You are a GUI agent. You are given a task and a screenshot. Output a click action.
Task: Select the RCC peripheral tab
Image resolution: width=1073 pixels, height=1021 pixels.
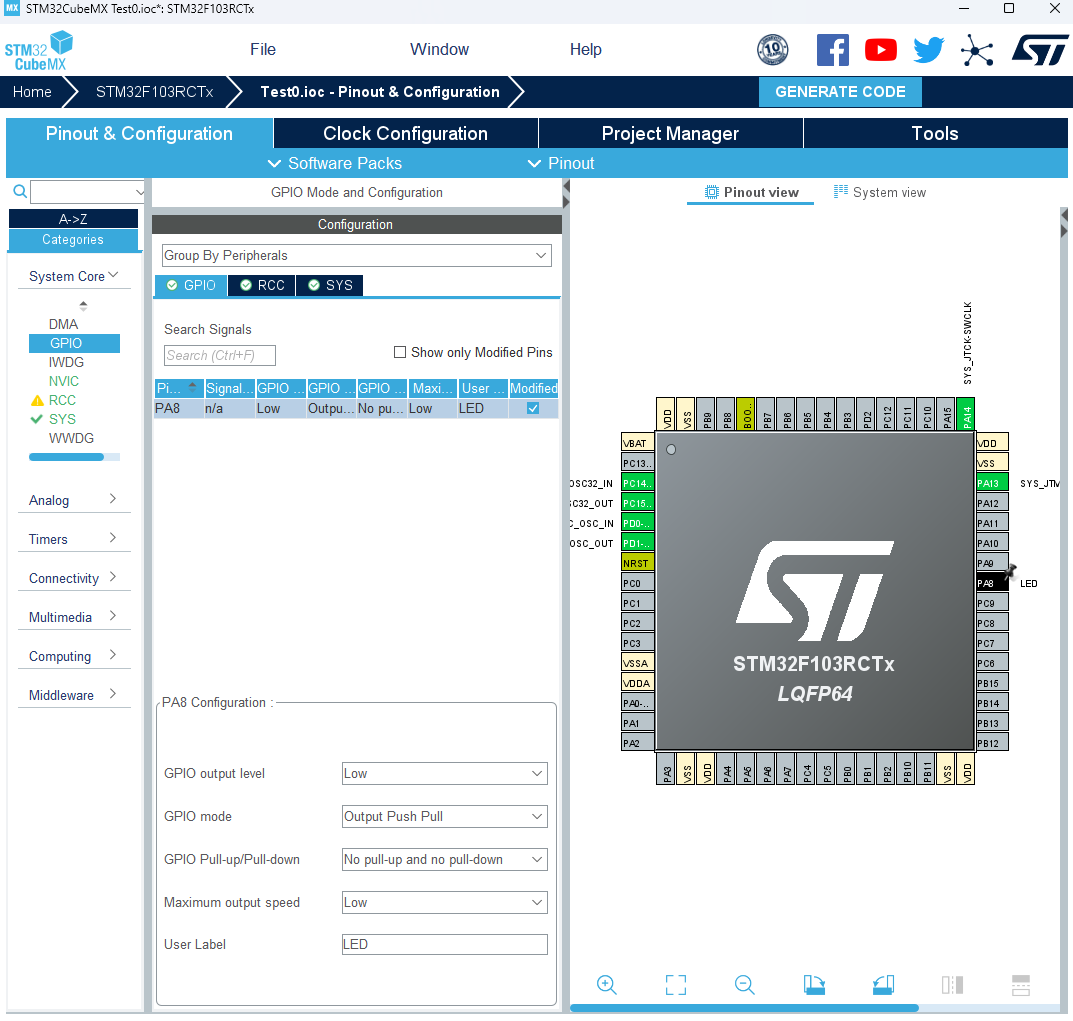pyautogui.click(x=262, y=285)
